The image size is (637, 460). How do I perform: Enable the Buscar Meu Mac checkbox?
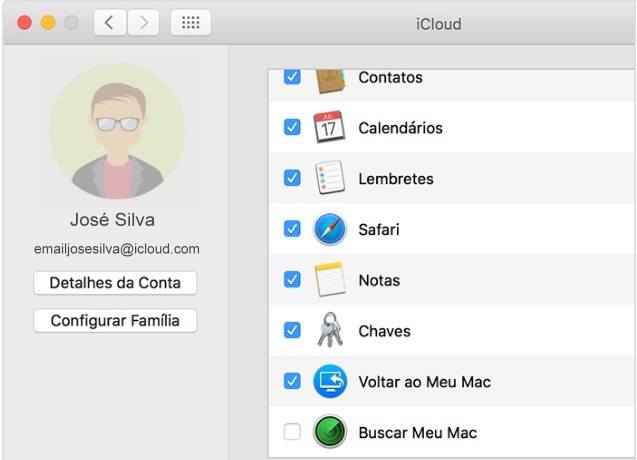coord(292,433)
